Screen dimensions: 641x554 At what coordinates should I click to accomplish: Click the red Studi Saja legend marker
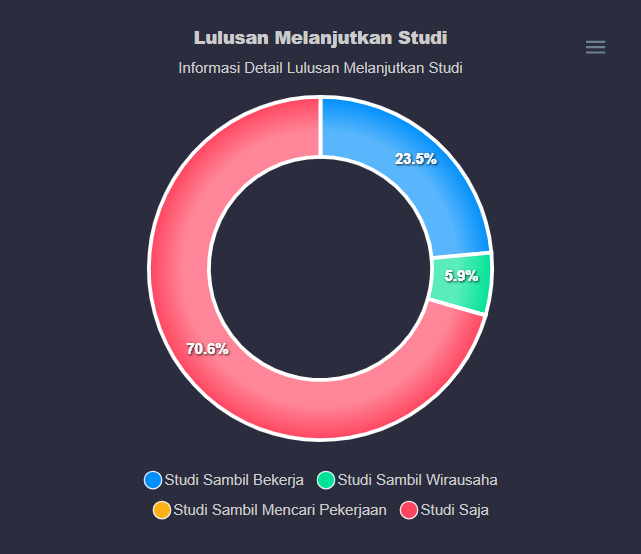click(408, 510)
